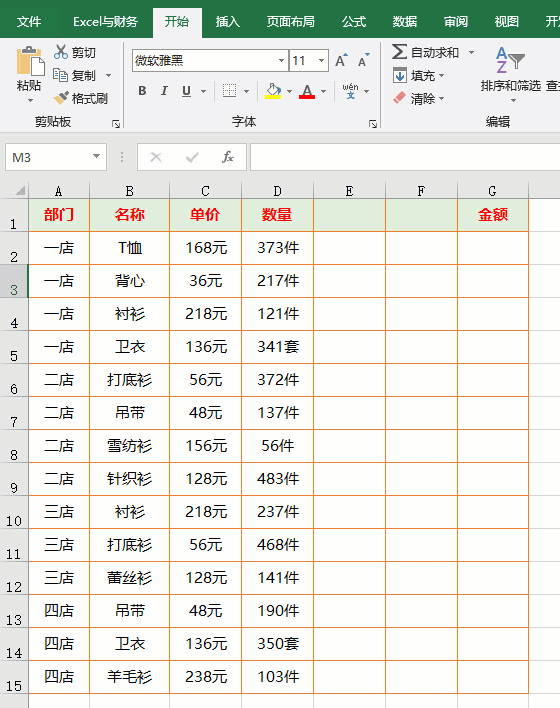Toggle italic formatting

pos(164,91)
